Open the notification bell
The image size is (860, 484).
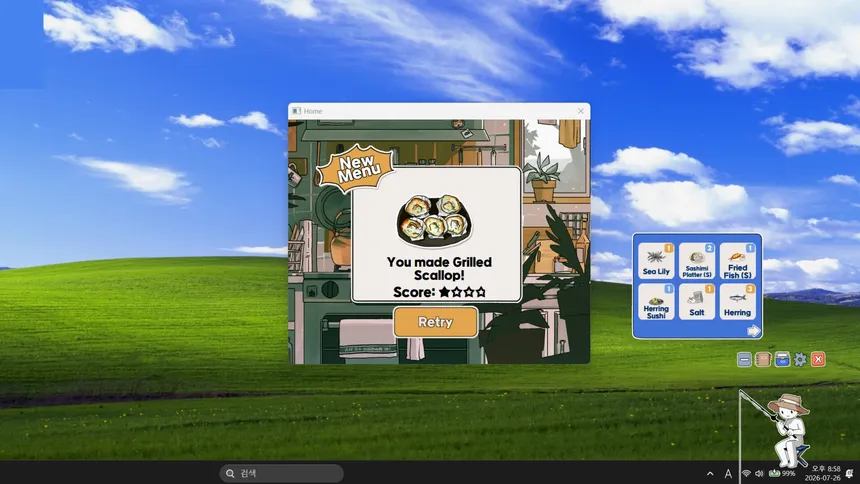[x=850, y=474]
